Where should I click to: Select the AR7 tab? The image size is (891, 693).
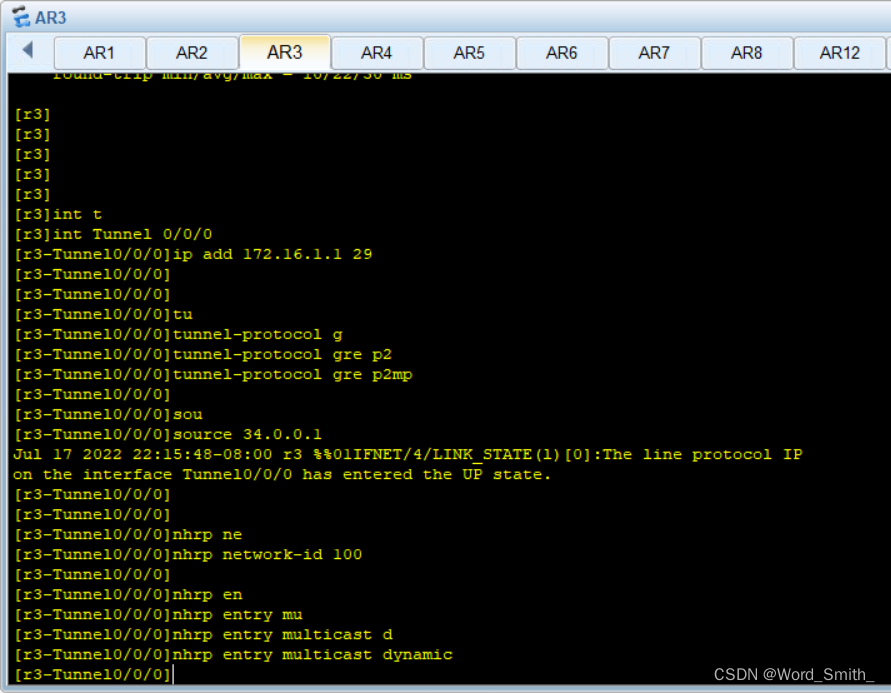coord(654,53)
